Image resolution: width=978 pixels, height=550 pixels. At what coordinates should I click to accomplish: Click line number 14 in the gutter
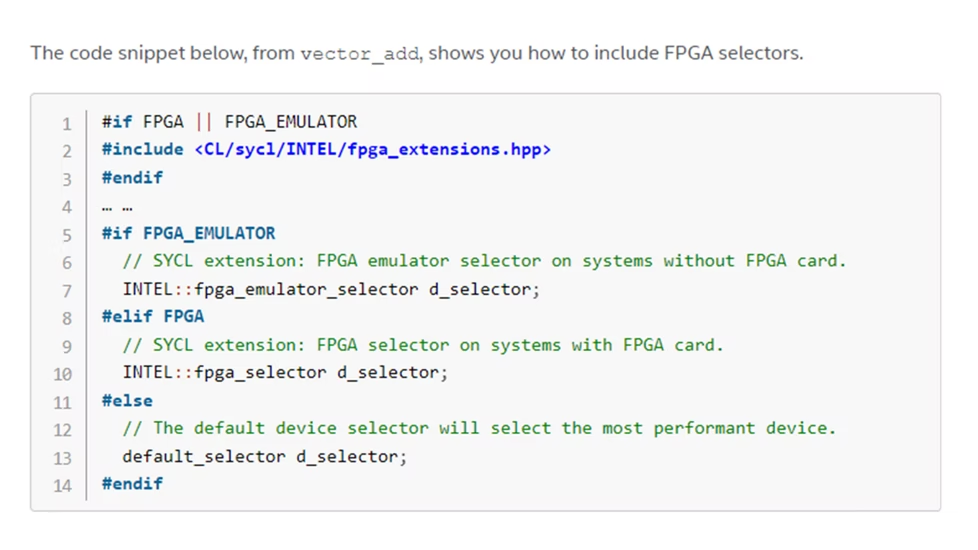click(x=62, y=486)
